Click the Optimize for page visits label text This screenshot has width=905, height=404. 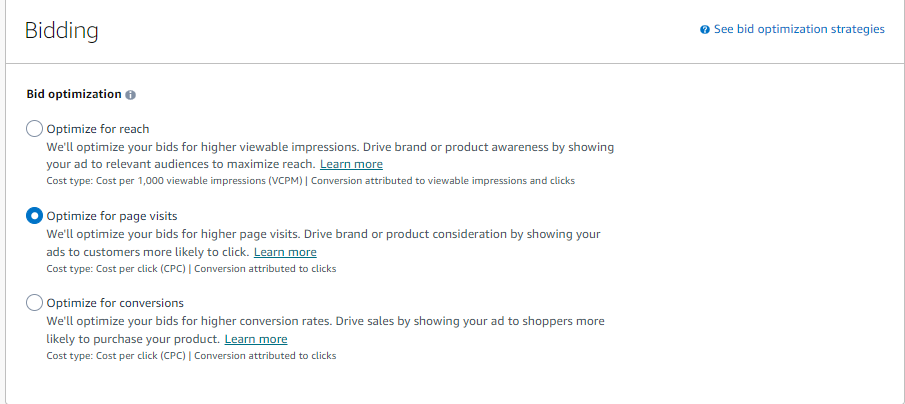pos(112,216)
